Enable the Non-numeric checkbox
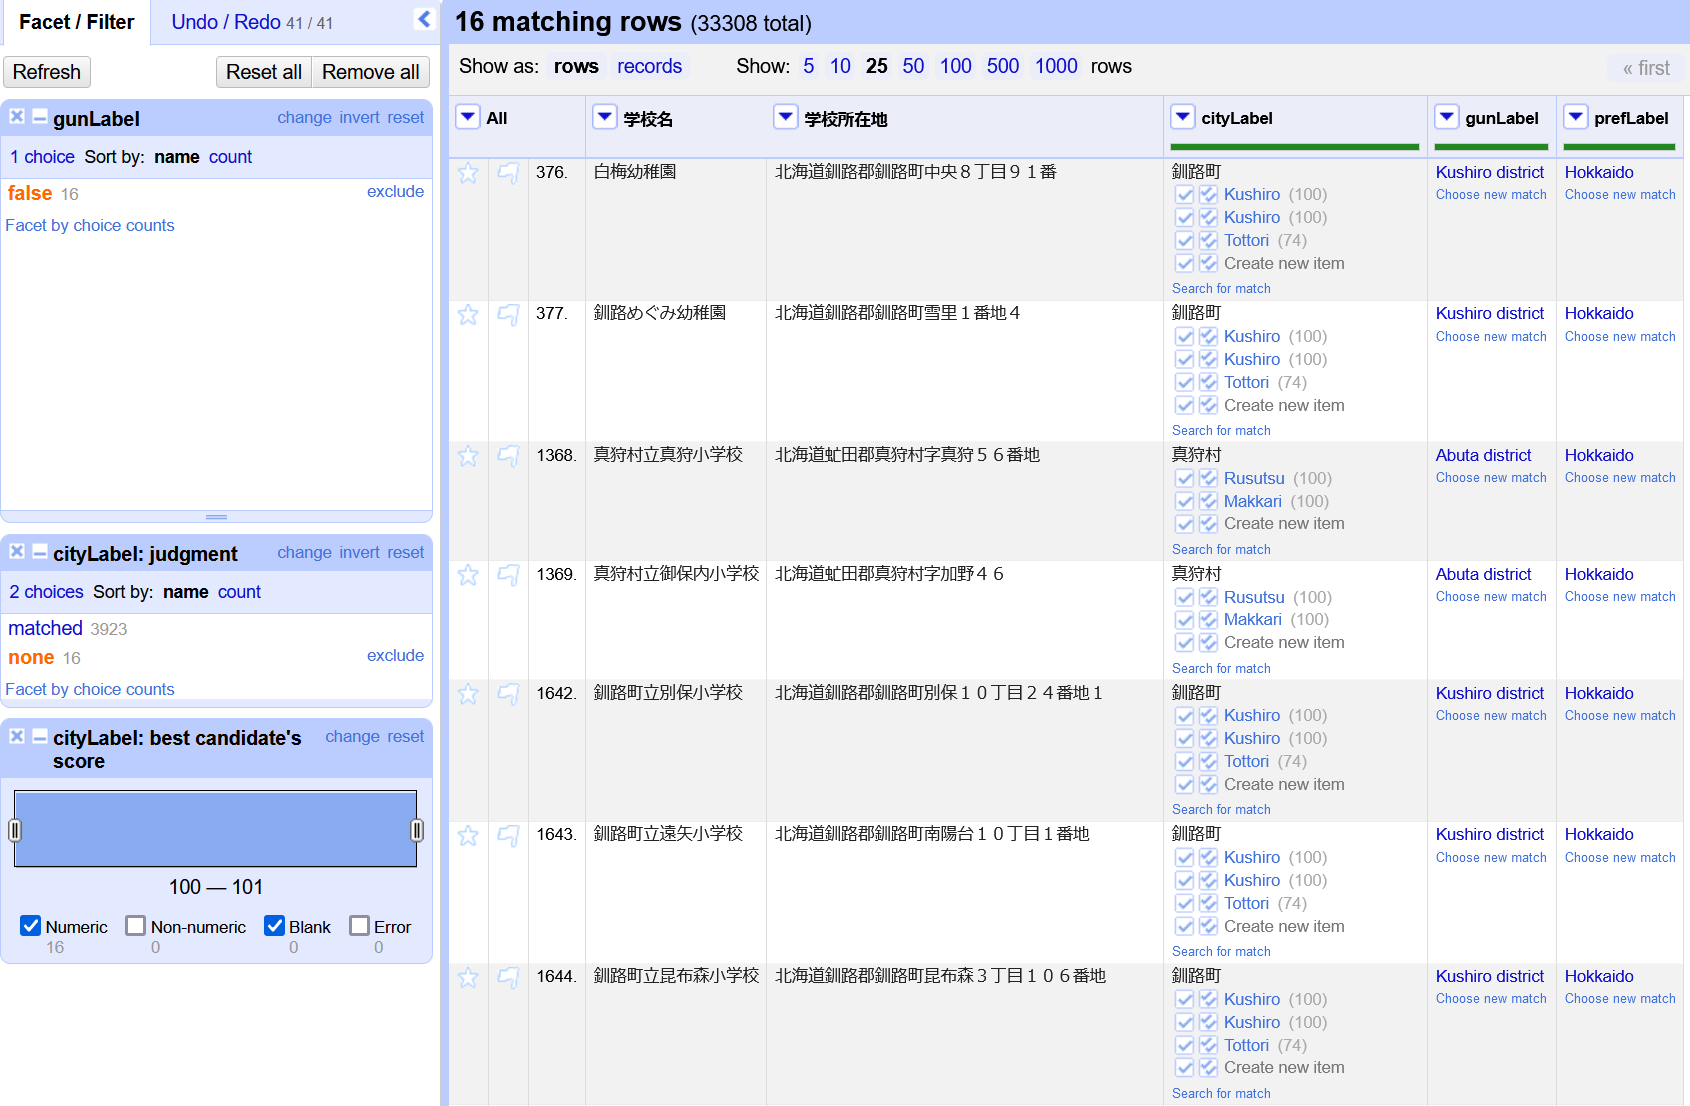1690x1106 pixels. click(136, 926)
